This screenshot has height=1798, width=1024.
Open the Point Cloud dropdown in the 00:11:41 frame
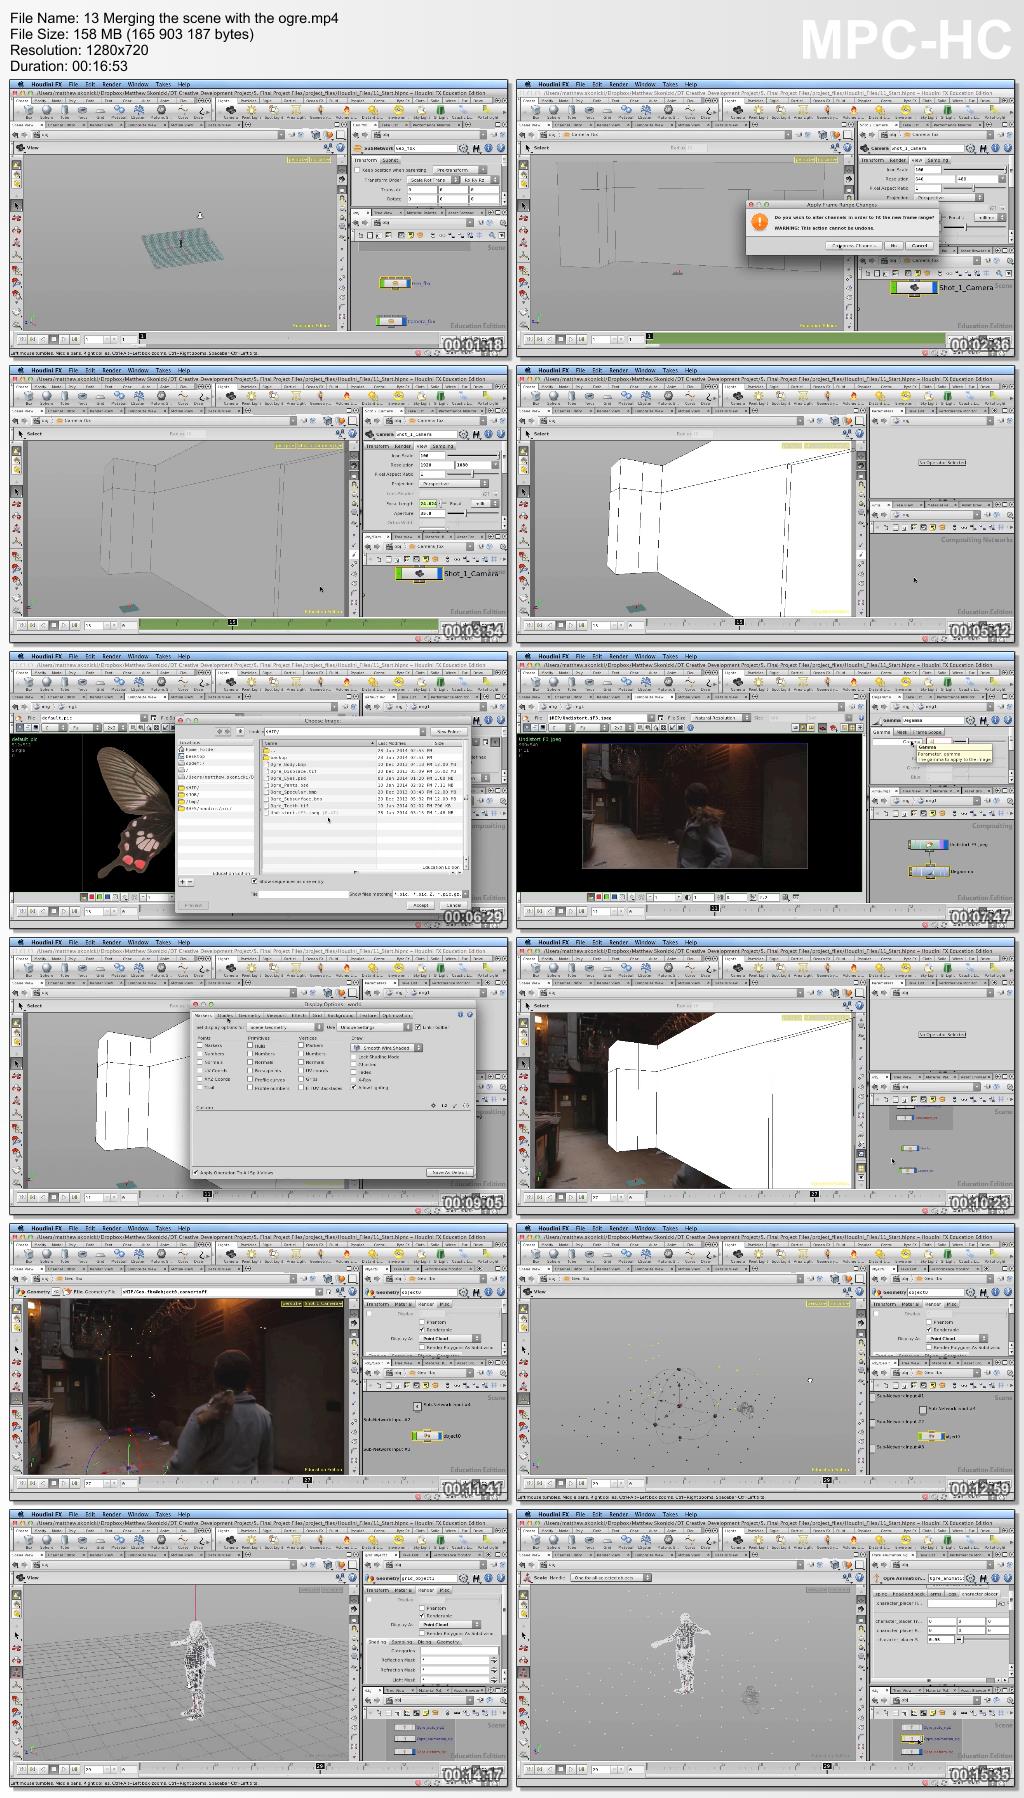click(450, 1338)
